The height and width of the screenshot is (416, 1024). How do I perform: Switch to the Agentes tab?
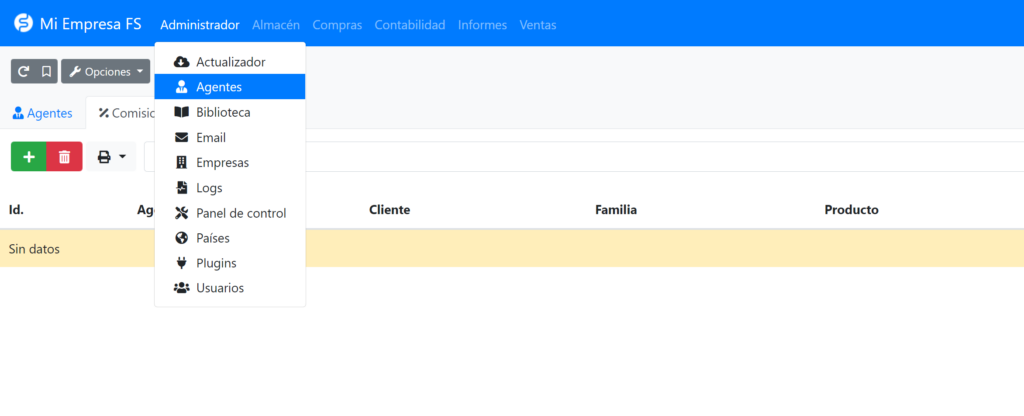(42, 113)
